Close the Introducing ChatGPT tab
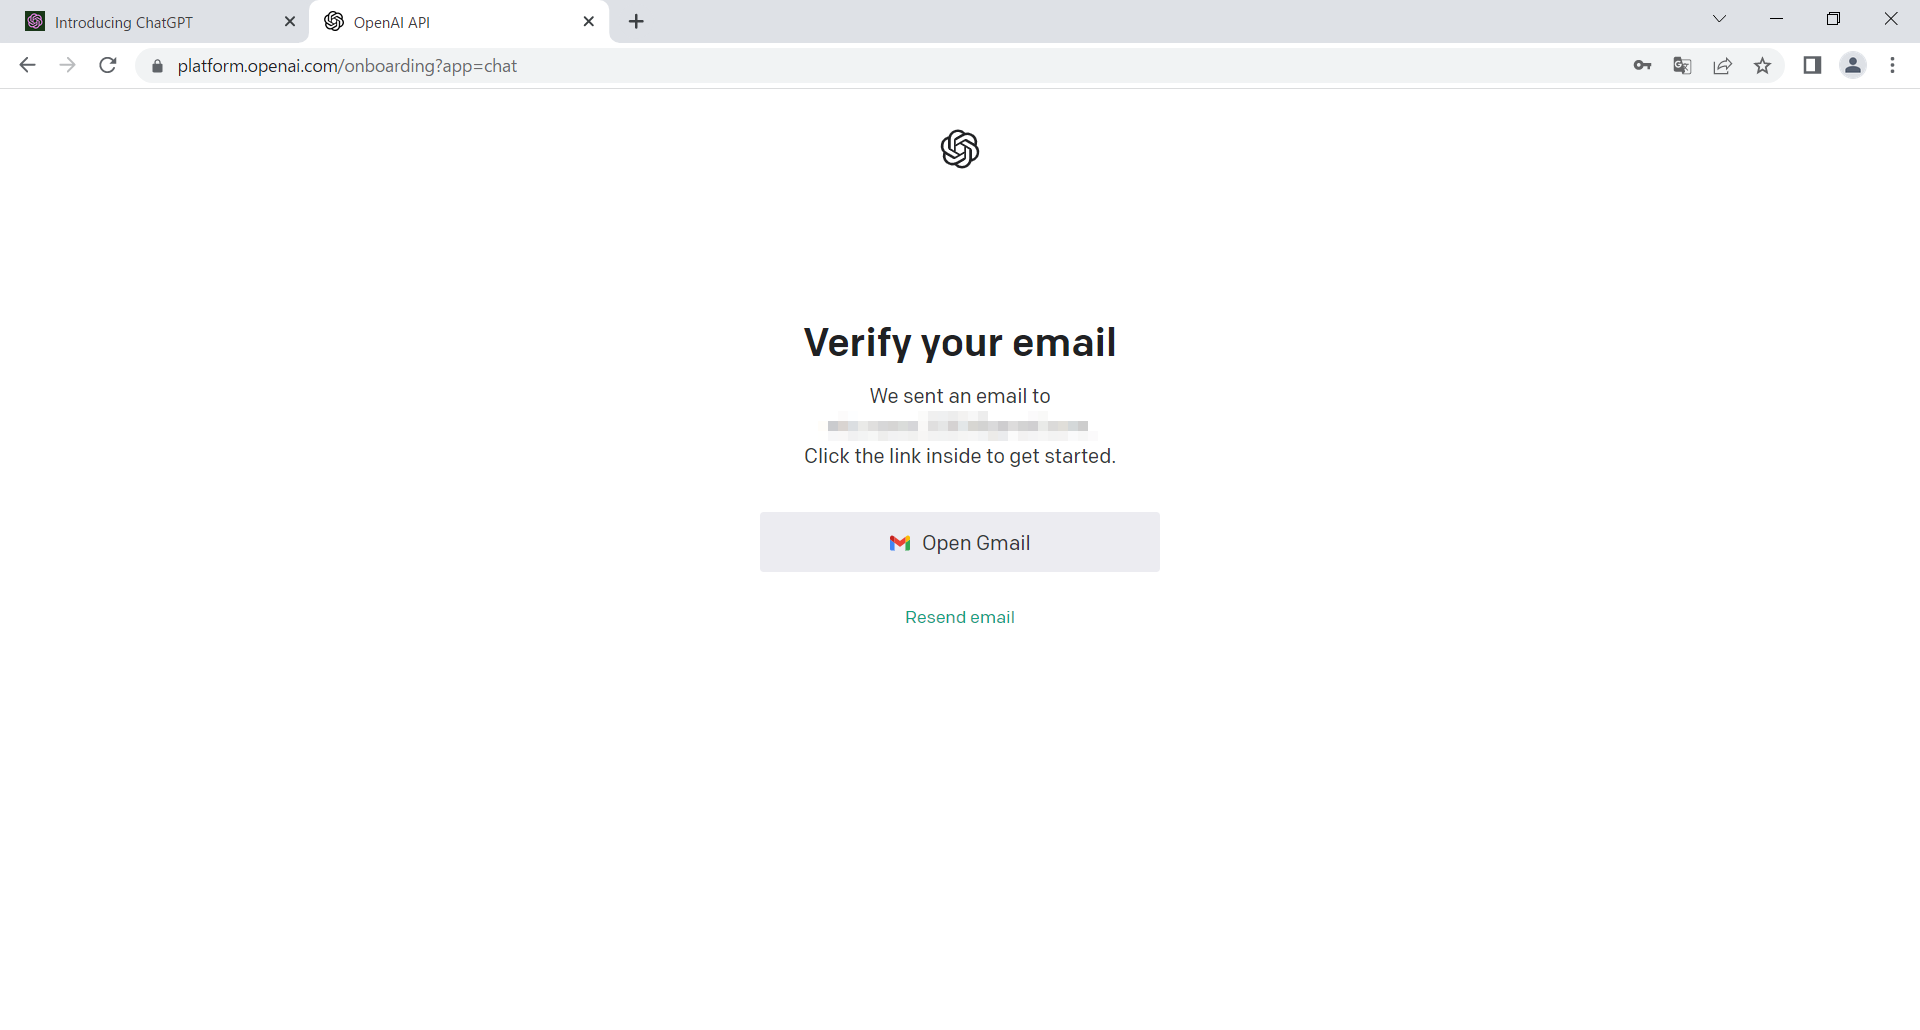The image size is (1920, 1030). pyautogui.click(x=290, y=21)
